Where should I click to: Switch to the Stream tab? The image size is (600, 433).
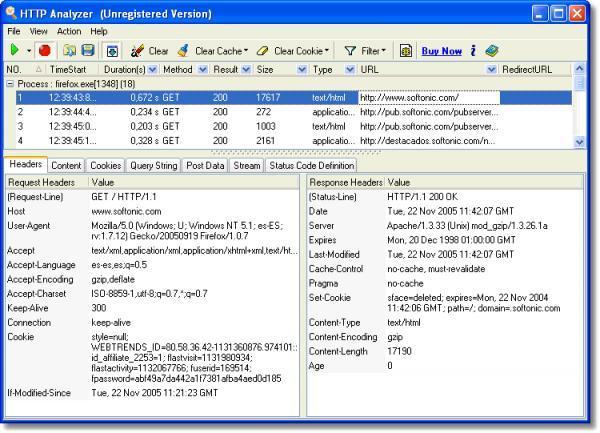247,166
